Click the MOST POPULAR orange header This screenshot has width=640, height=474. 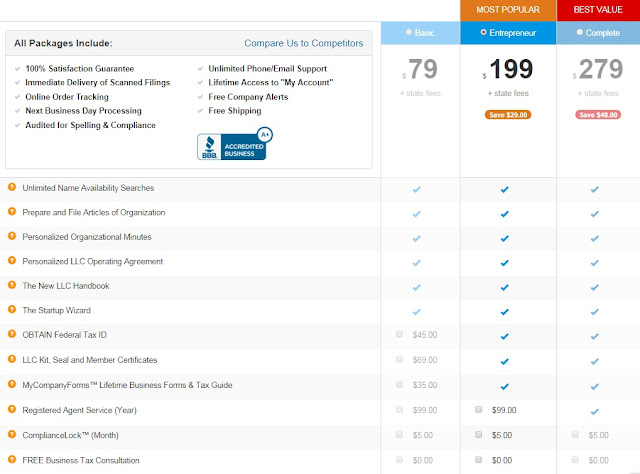tap(507, 9)
